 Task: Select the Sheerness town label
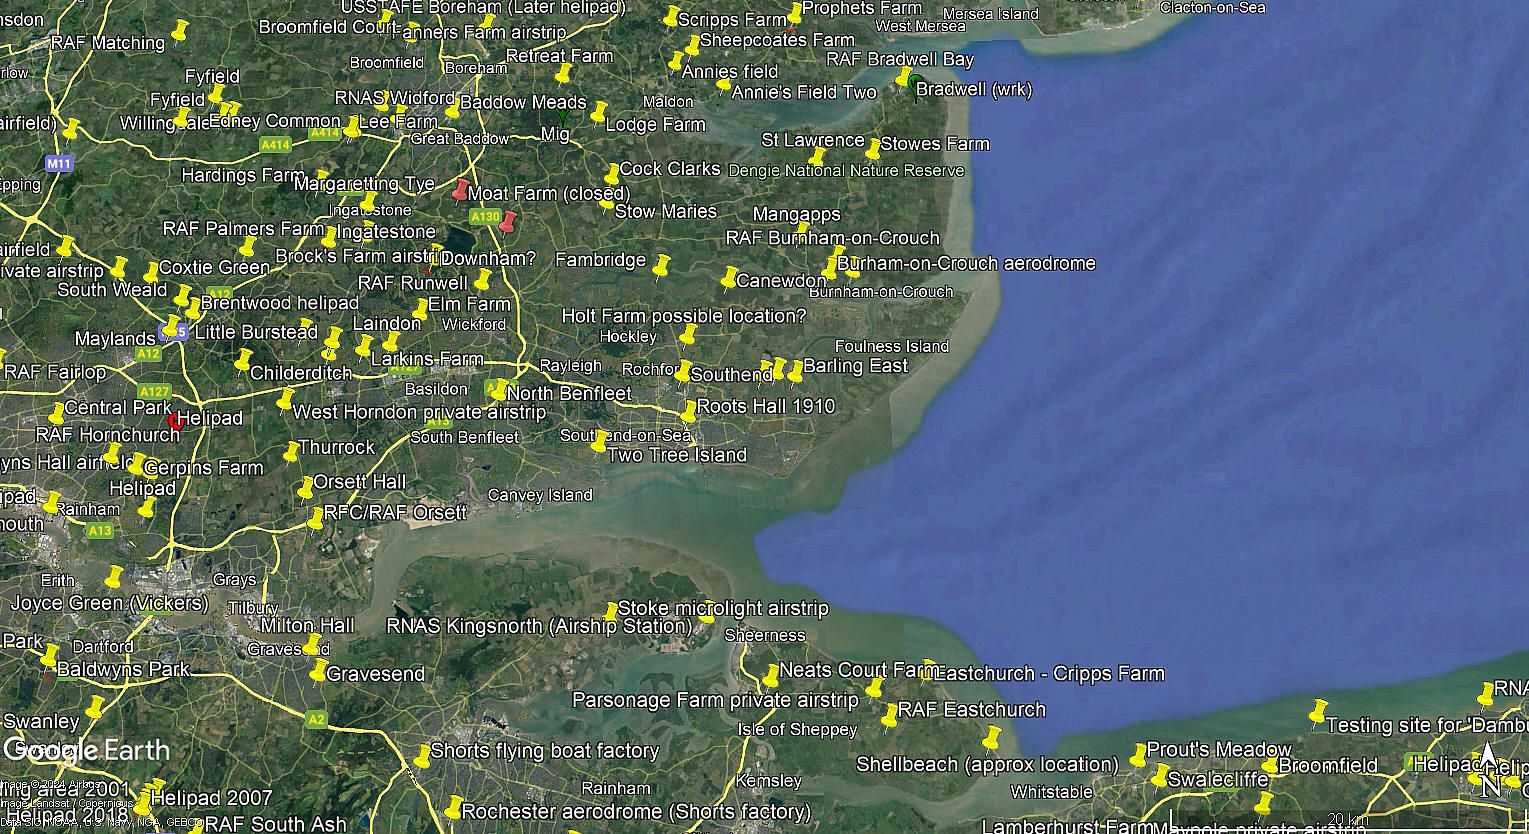coord(765,635)
